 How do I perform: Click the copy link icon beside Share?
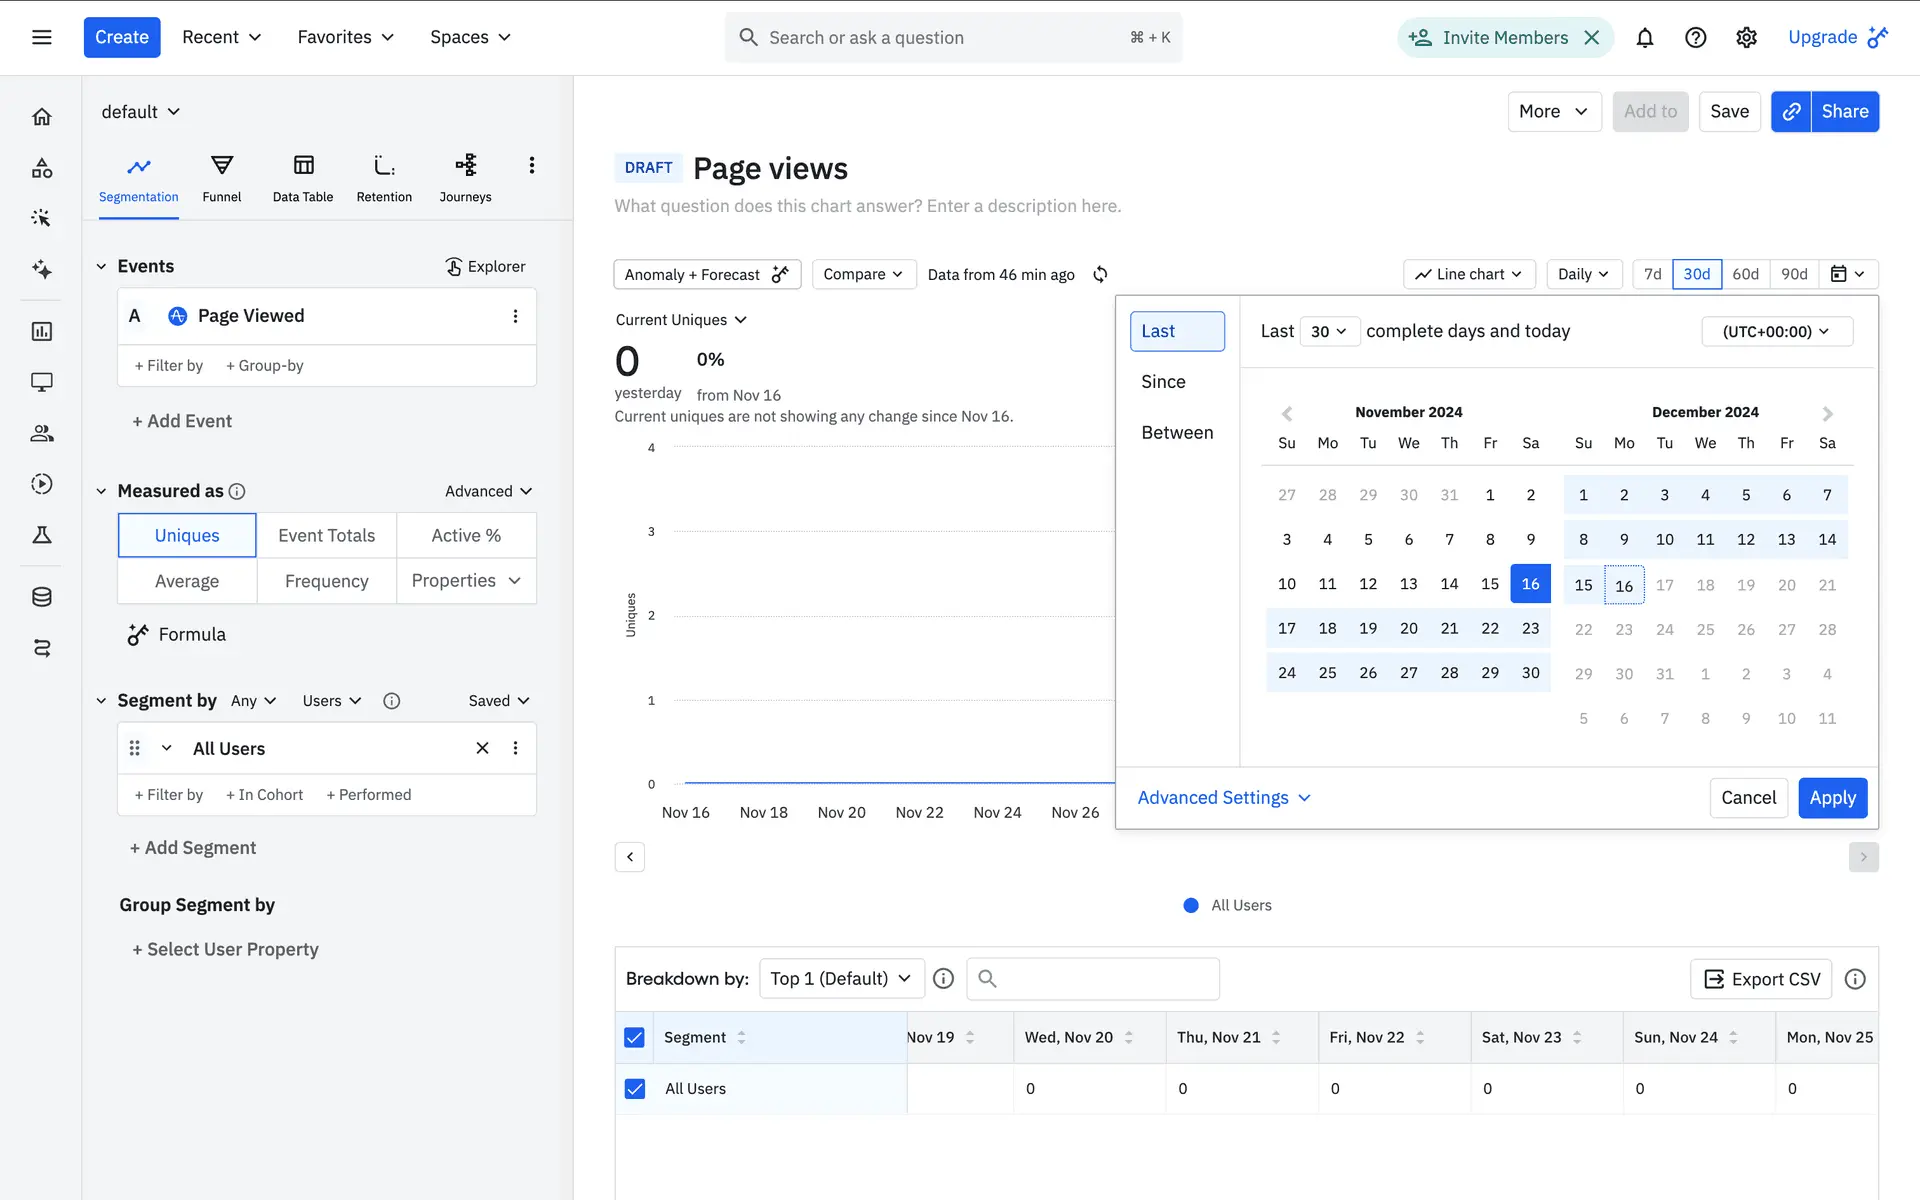point(1791,112)
